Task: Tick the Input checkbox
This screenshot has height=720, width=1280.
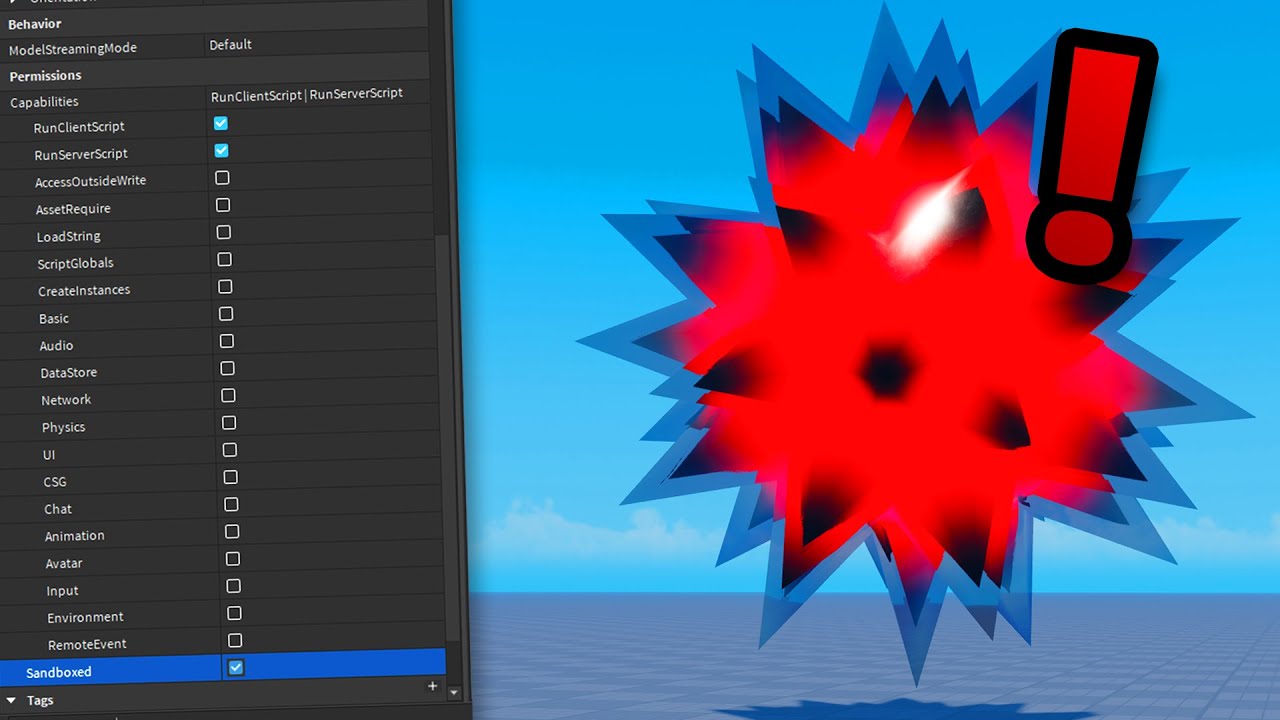Action: [233, 585]
